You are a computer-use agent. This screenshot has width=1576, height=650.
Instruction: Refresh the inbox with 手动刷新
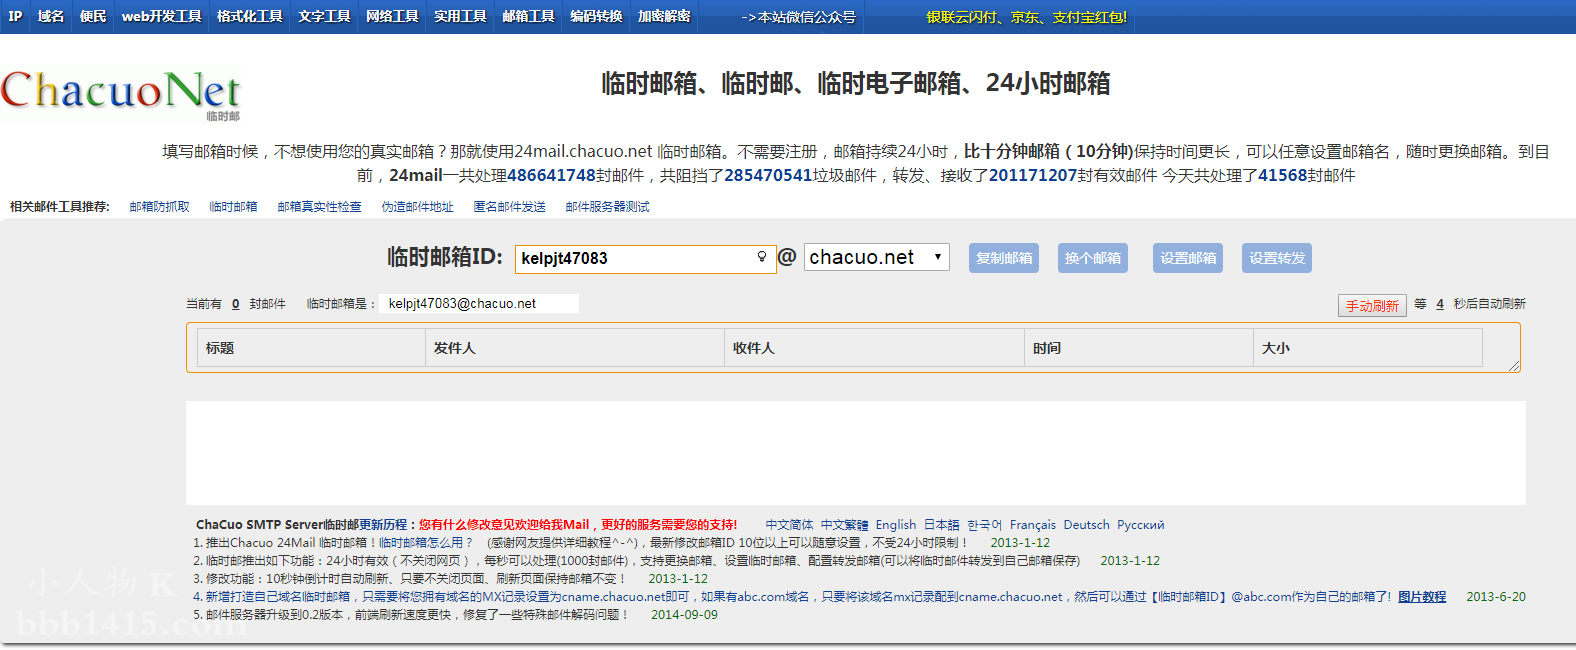[x=1372, y=305]
